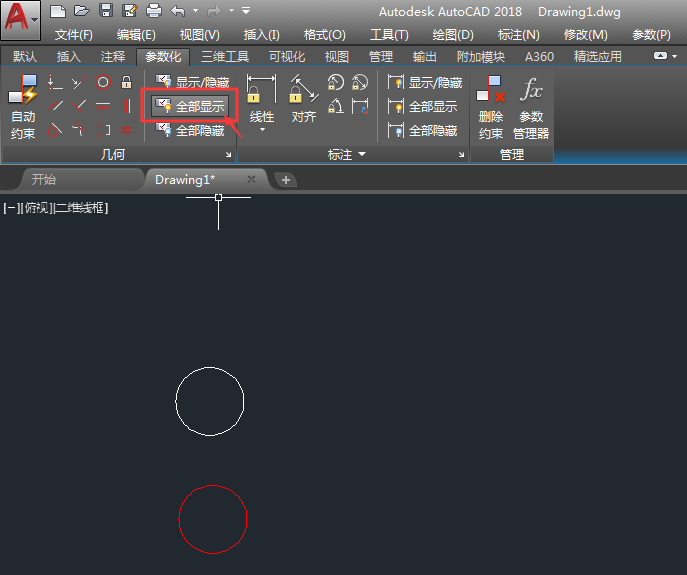
Task: Undo the last action
Action: tap(177, 11)
